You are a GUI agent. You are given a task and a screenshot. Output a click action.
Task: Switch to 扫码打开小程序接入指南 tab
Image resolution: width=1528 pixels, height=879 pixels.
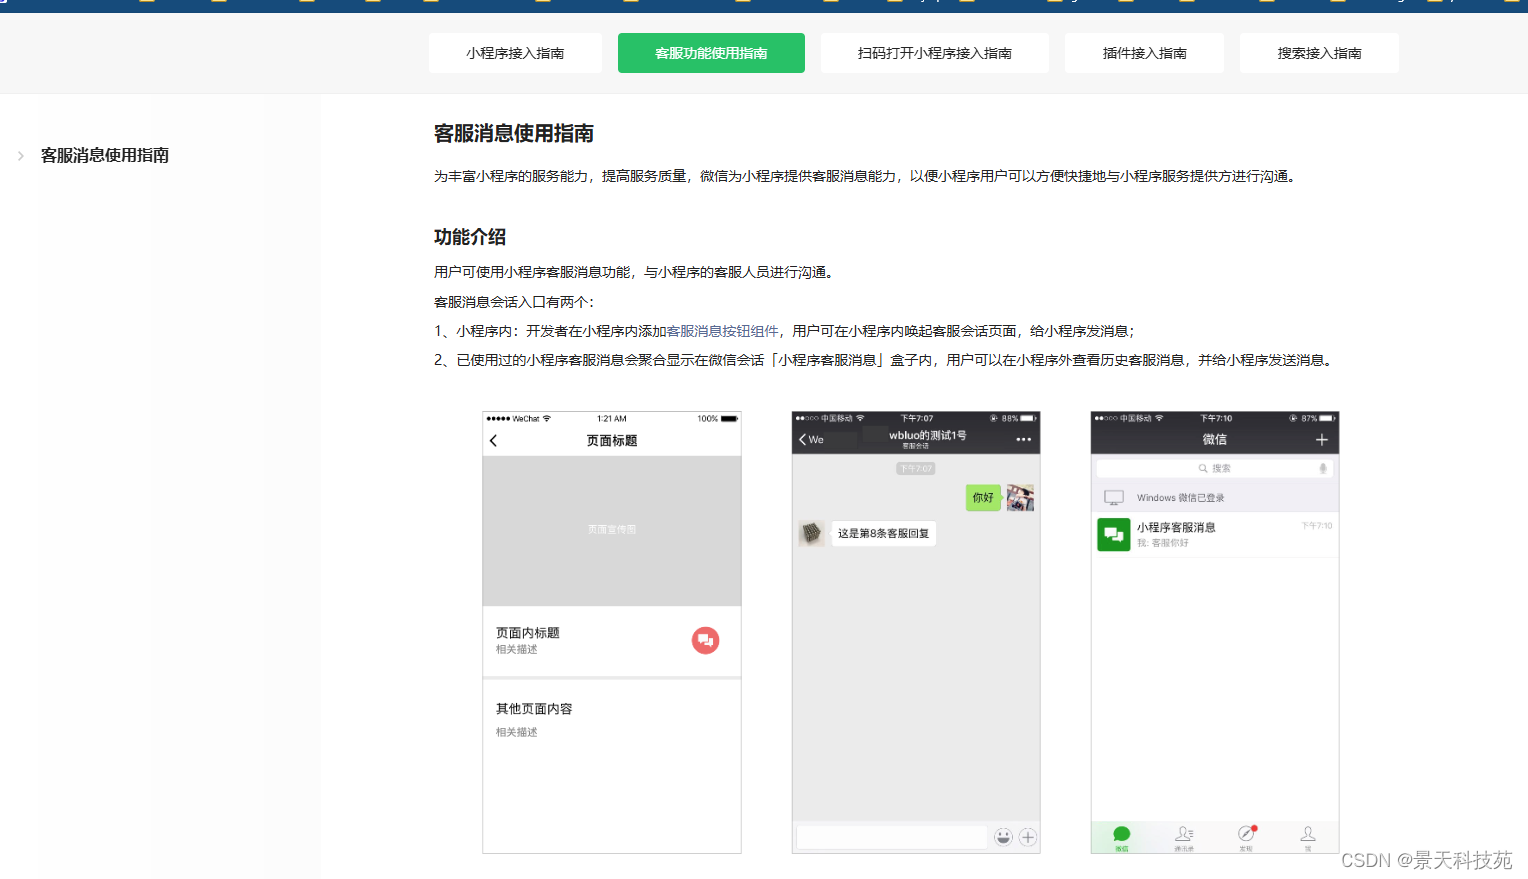click(935, 53)
